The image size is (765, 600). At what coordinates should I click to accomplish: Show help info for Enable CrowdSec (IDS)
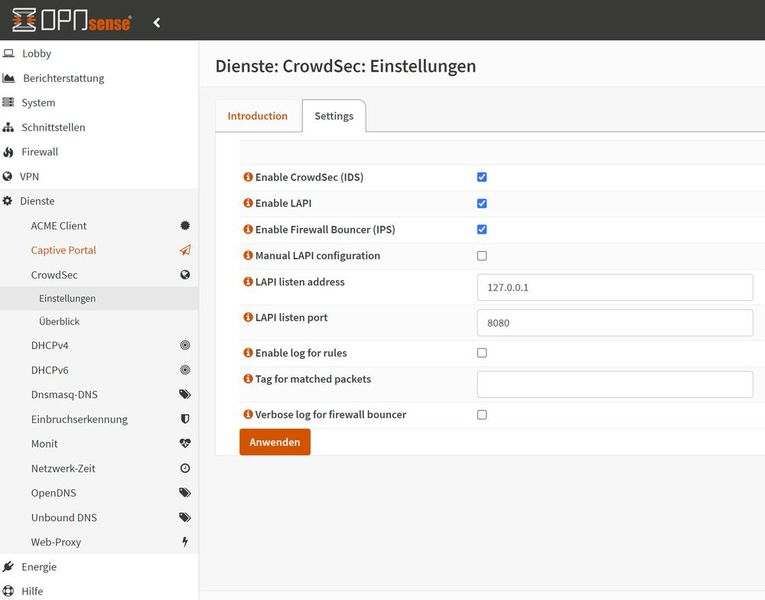coord(248,177)
